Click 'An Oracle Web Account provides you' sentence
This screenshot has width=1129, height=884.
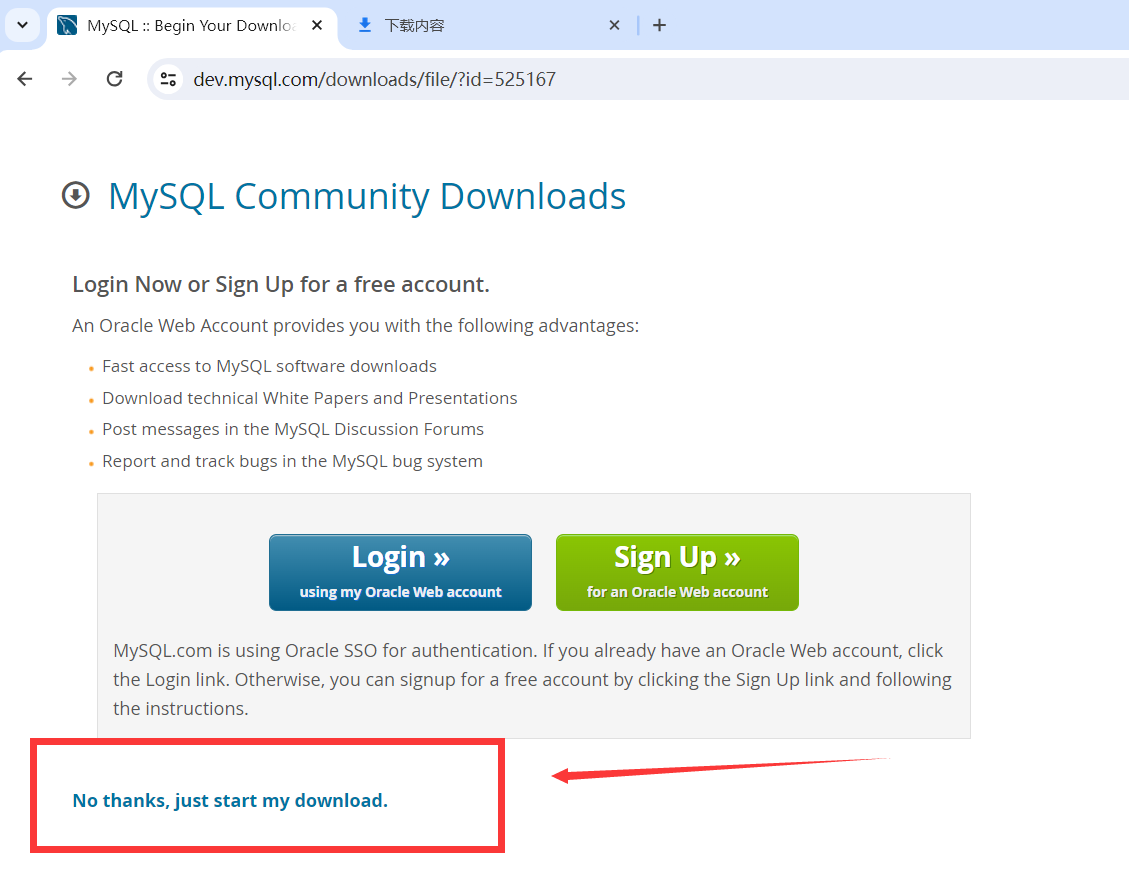[356, 326]
